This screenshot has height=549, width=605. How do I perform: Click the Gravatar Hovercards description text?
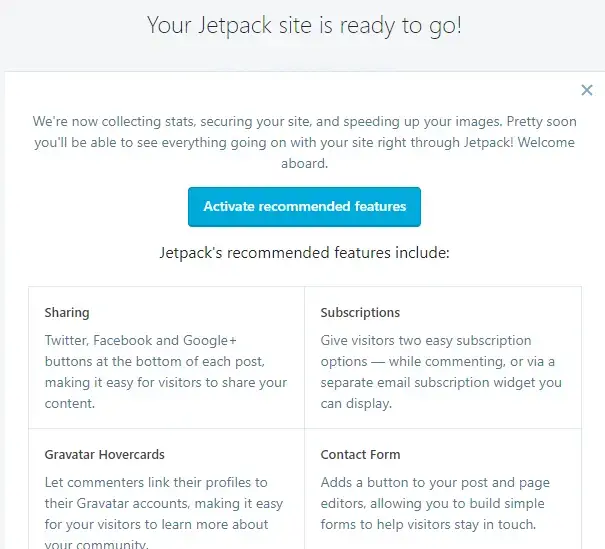point(164,512)
